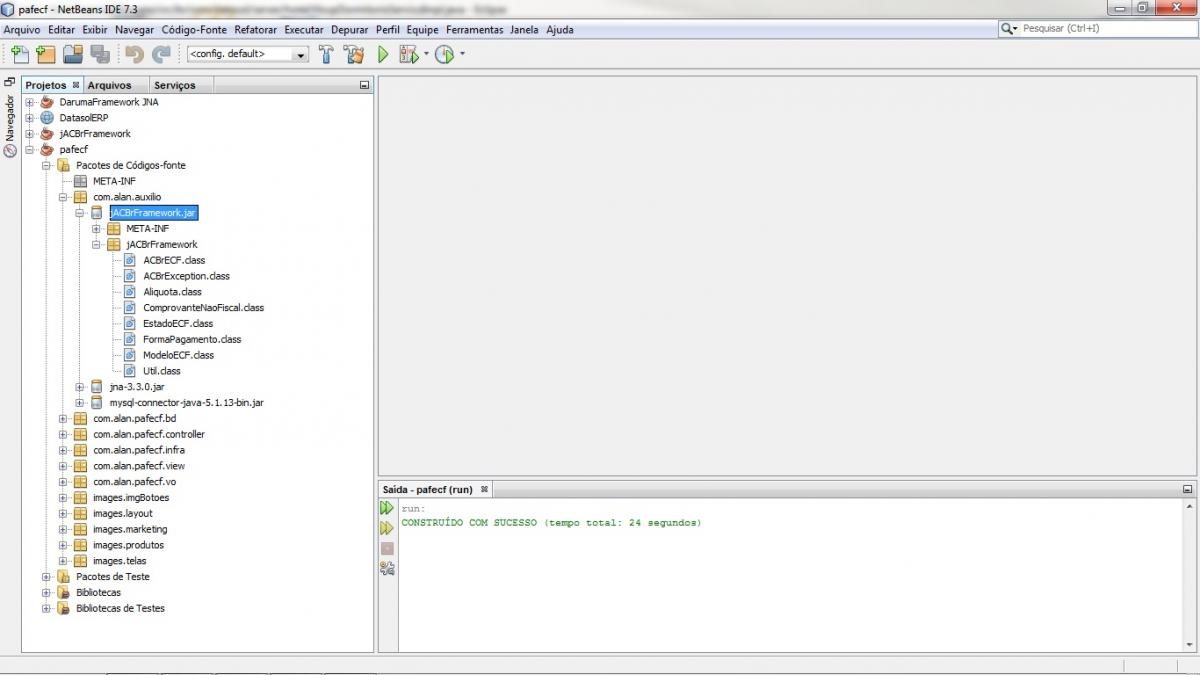Open the Ajuda menu
Viewport: 1200px width, 675px height.
pos(560,30)
